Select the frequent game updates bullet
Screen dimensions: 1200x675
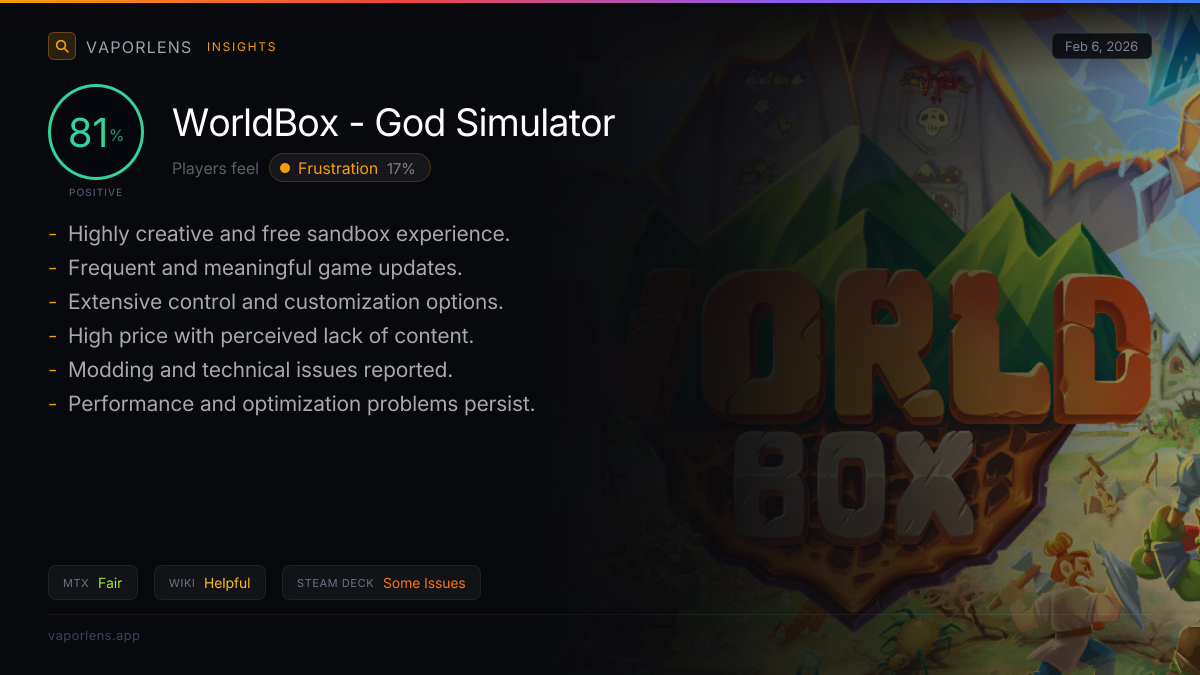click(x=265, y=268)
